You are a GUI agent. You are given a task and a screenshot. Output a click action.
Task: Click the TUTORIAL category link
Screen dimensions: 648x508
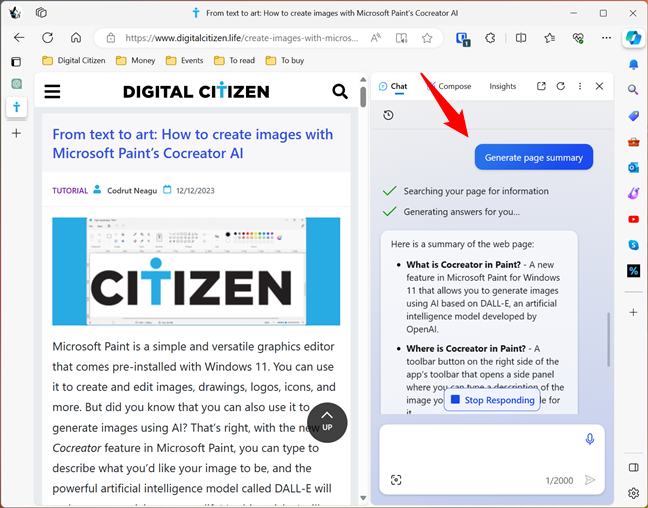pos(70,191)
